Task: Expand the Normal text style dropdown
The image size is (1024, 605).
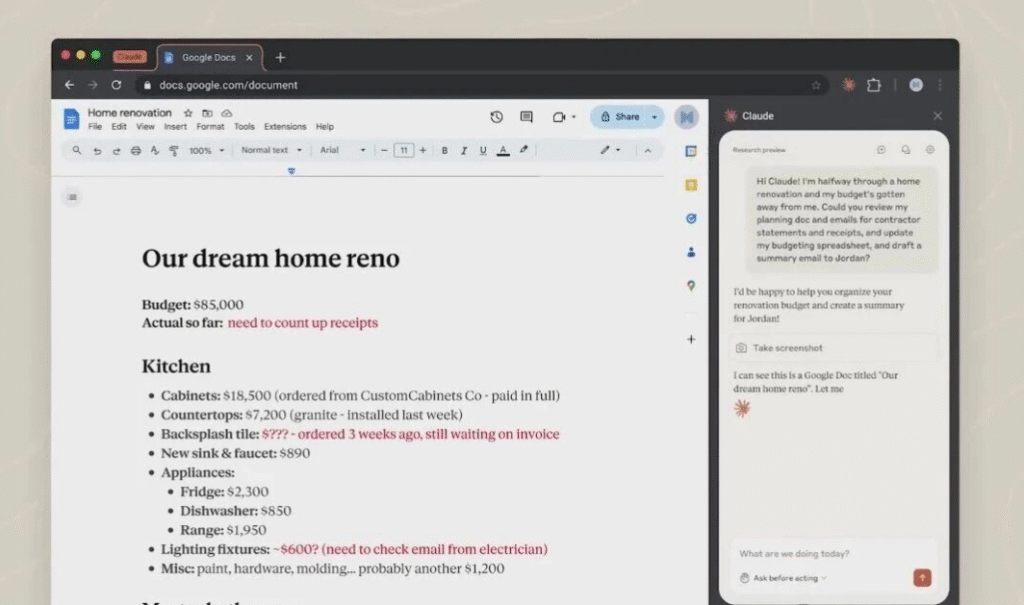Action: [x=271, y=151]
